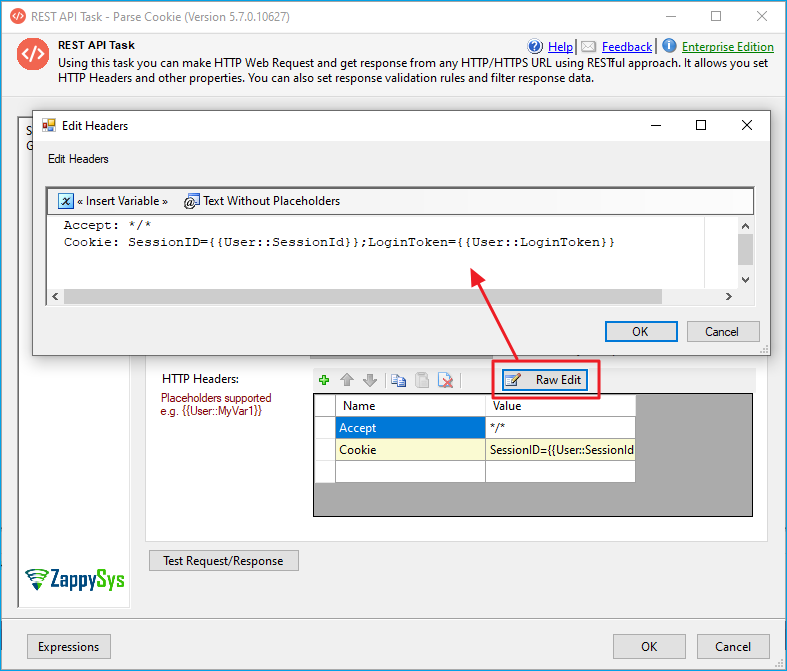Viewport: 787px width, 671px height.
Task: Click the blue Help question mark icon
Action: (x=535, y=47)
